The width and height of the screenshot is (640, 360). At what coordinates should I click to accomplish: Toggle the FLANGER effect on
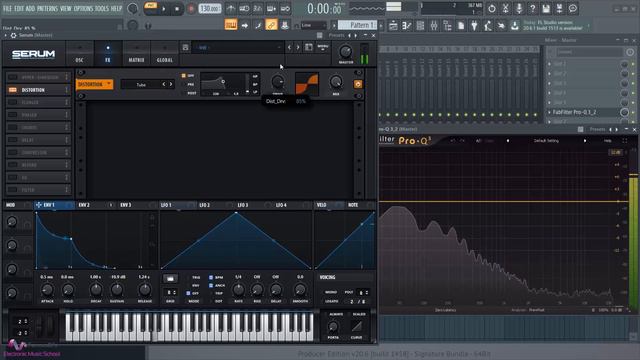tap(13, 102)
